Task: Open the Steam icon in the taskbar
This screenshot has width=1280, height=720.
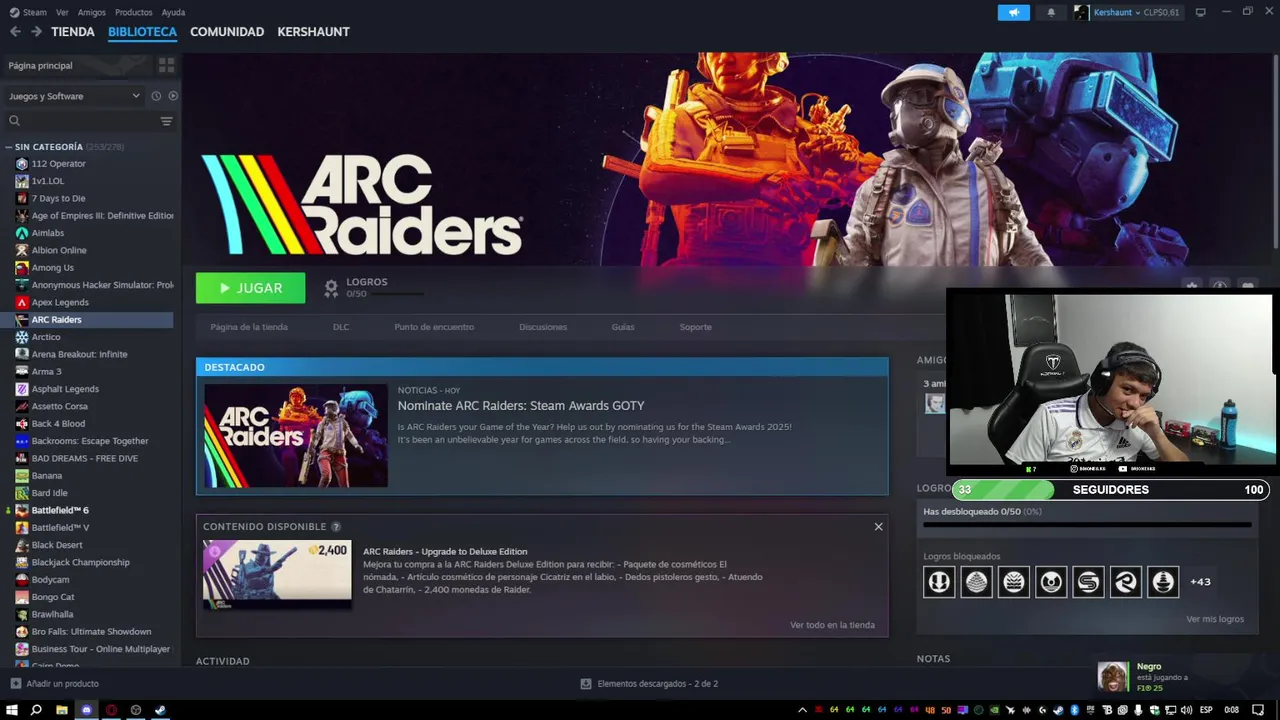Action: [x=160, y=710]
